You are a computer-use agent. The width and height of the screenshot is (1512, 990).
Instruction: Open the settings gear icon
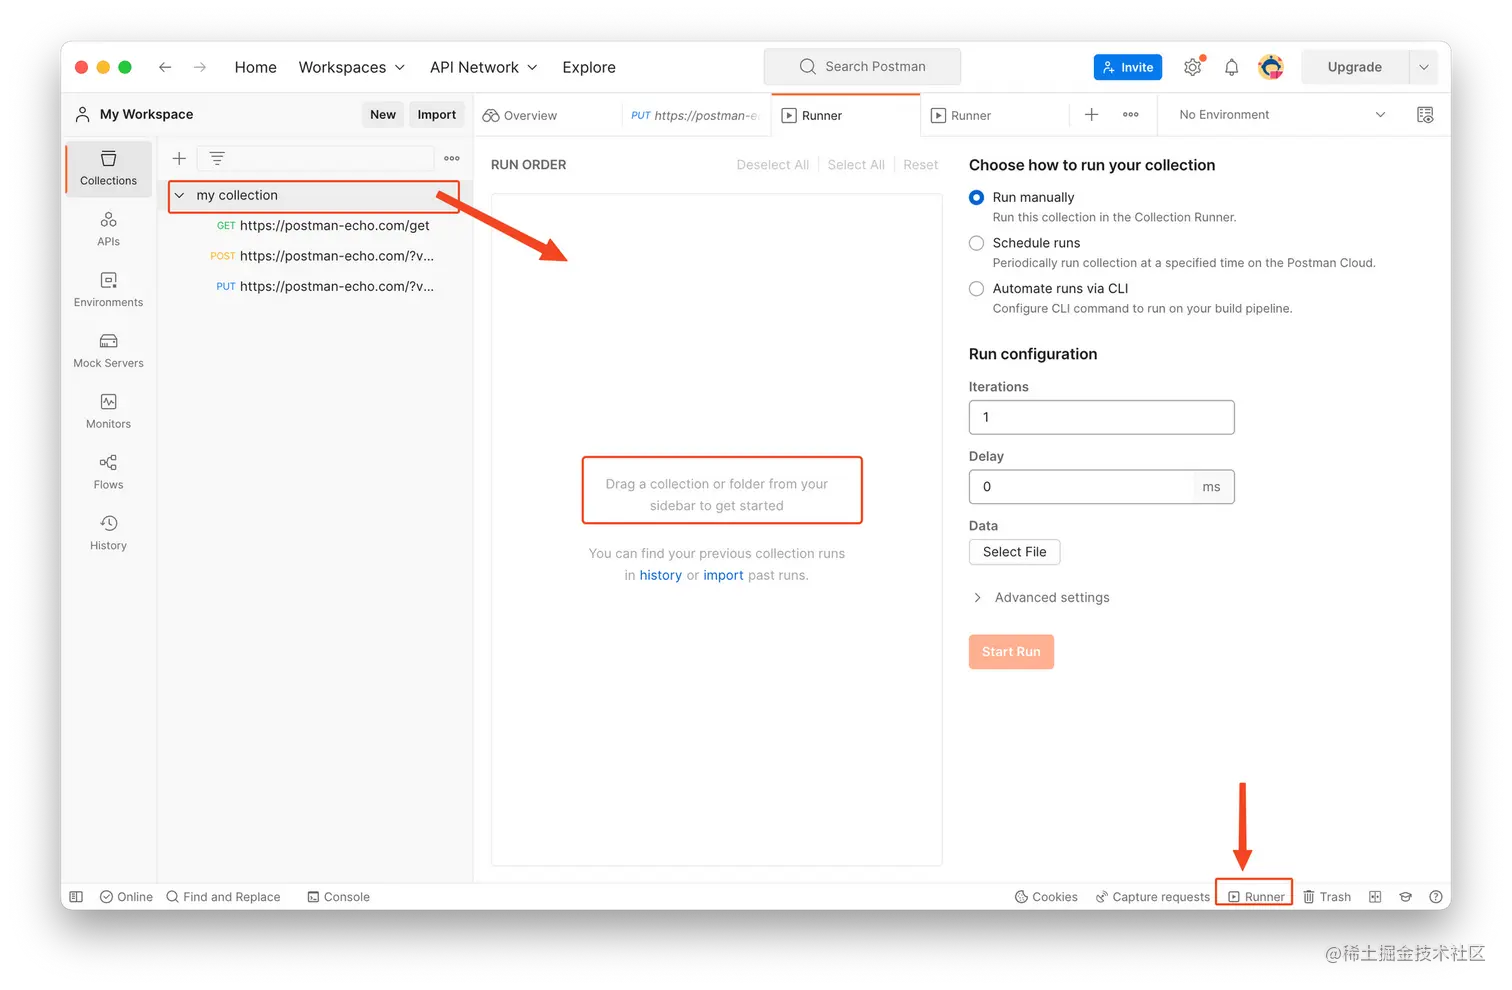pyautogui.click(x=1193, y=67)
